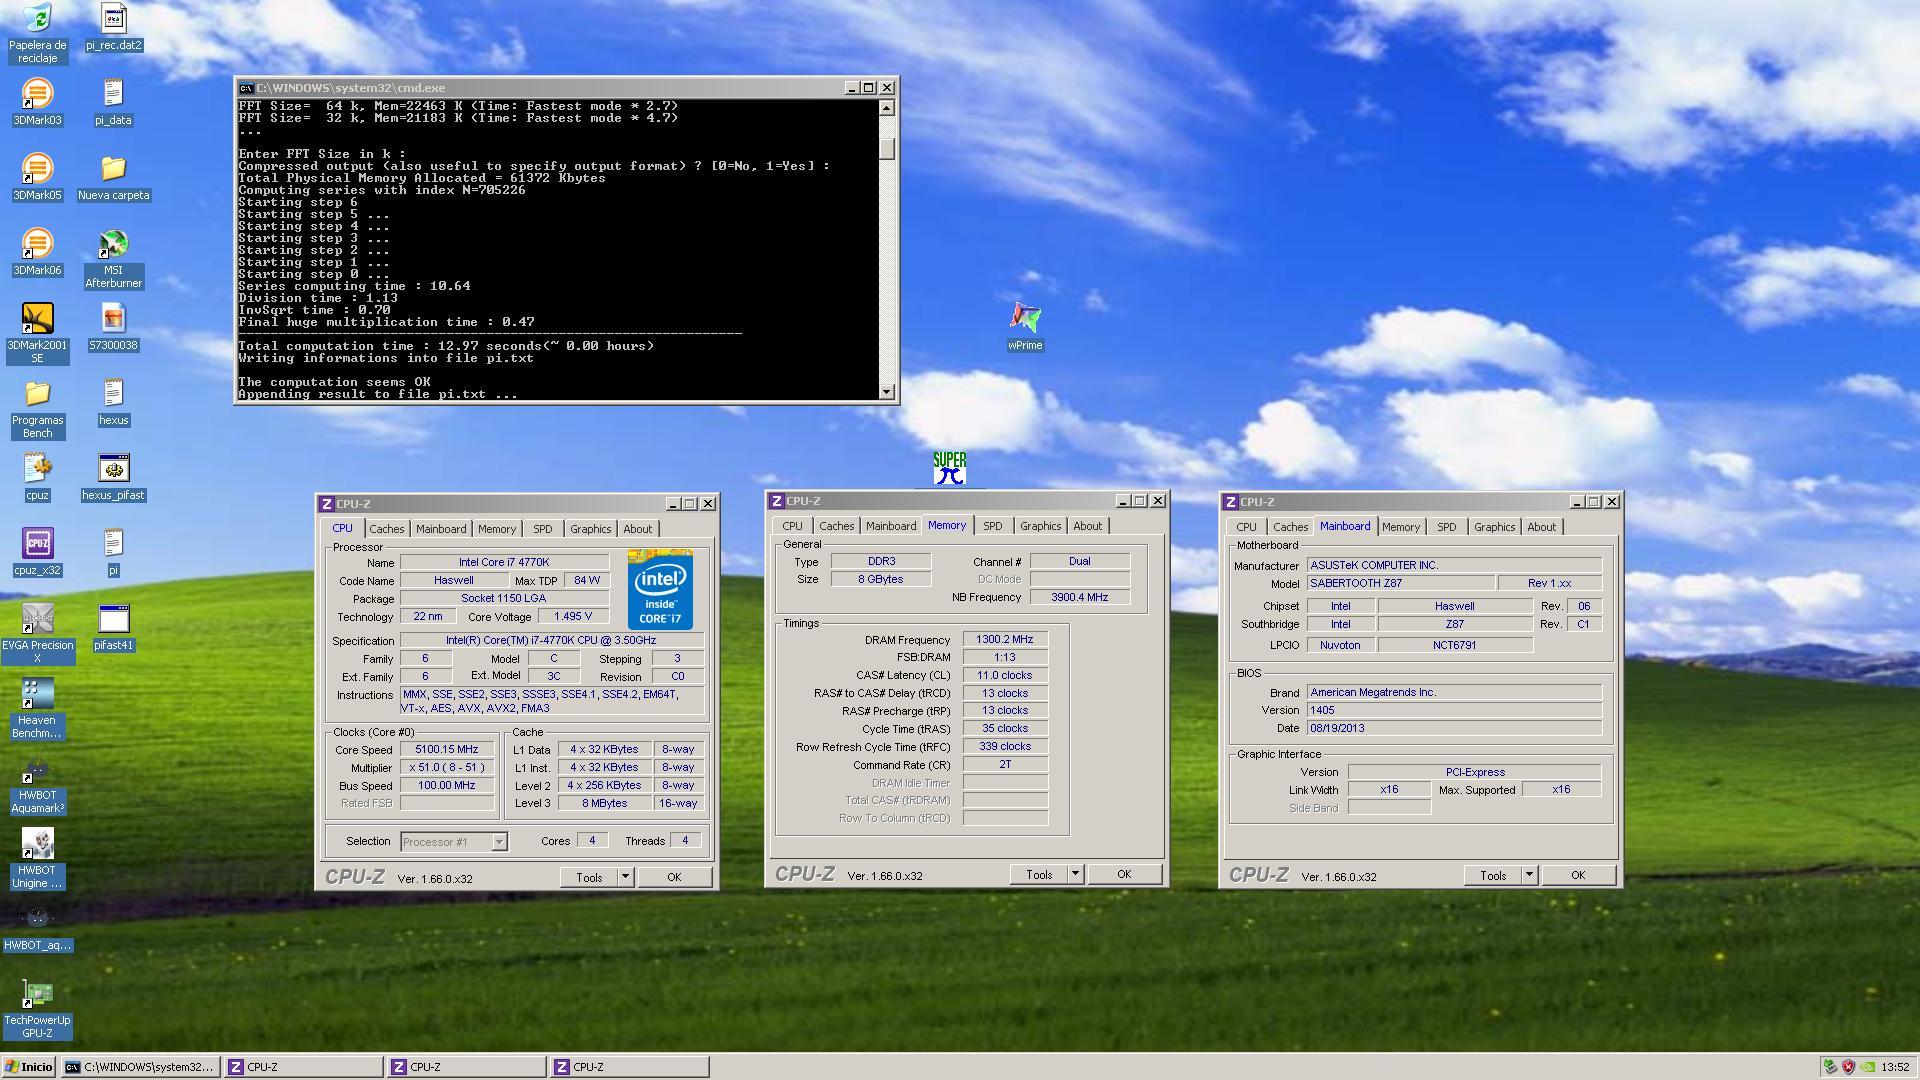Open Mainboard tab in the CPU tab window

click(441, 529)
